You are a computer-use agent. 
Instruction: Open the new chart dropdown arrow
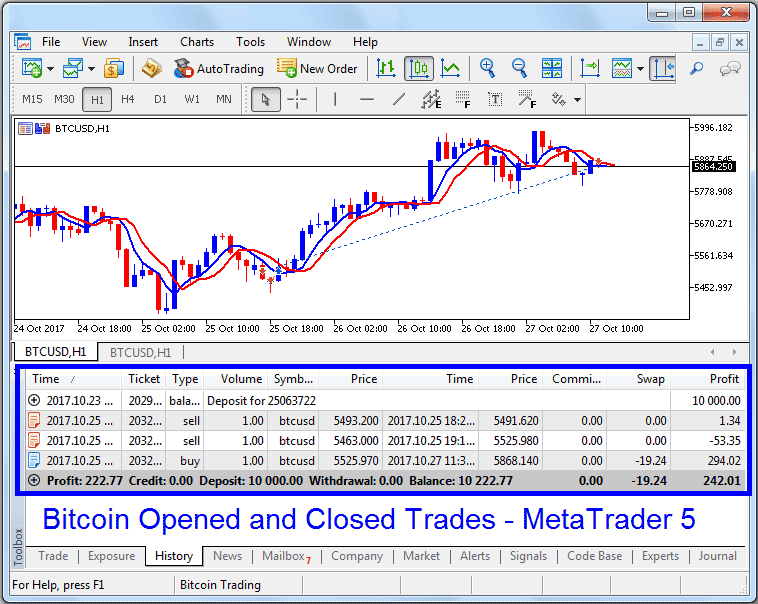click(x=49, y=69)
